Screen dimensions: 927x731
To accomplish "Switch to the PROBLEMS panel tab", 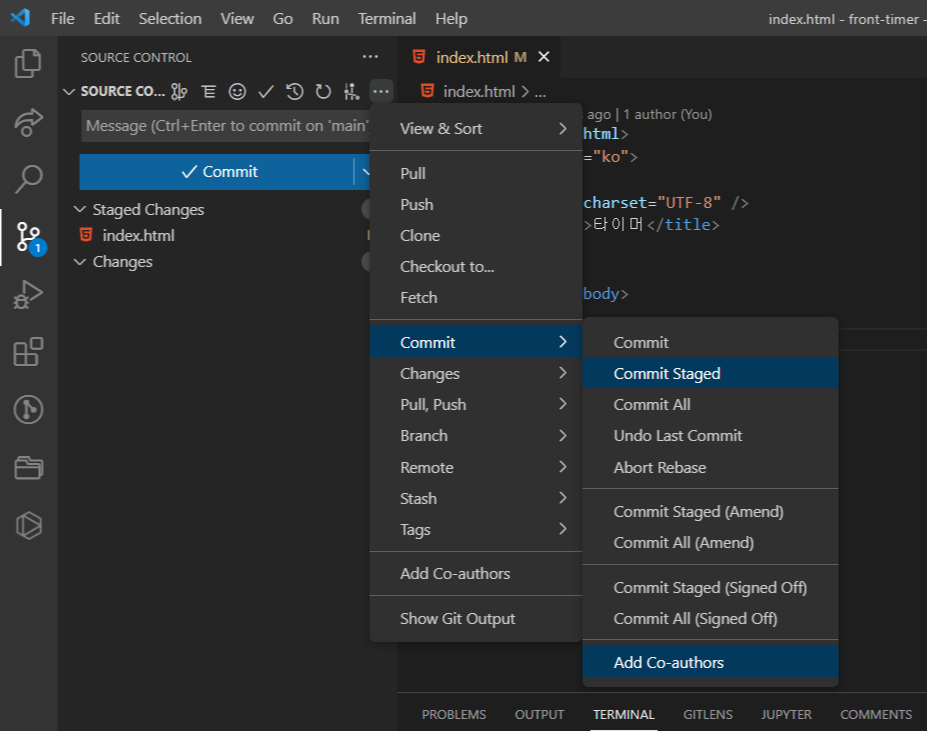I will (453, 714).
